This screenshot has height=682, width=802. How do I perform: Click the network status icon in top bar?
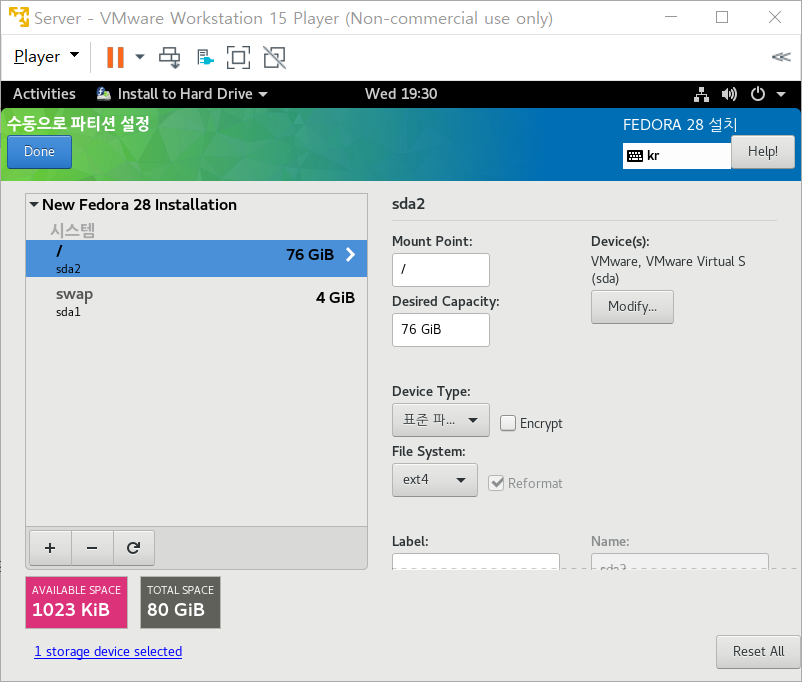point(702,94)
